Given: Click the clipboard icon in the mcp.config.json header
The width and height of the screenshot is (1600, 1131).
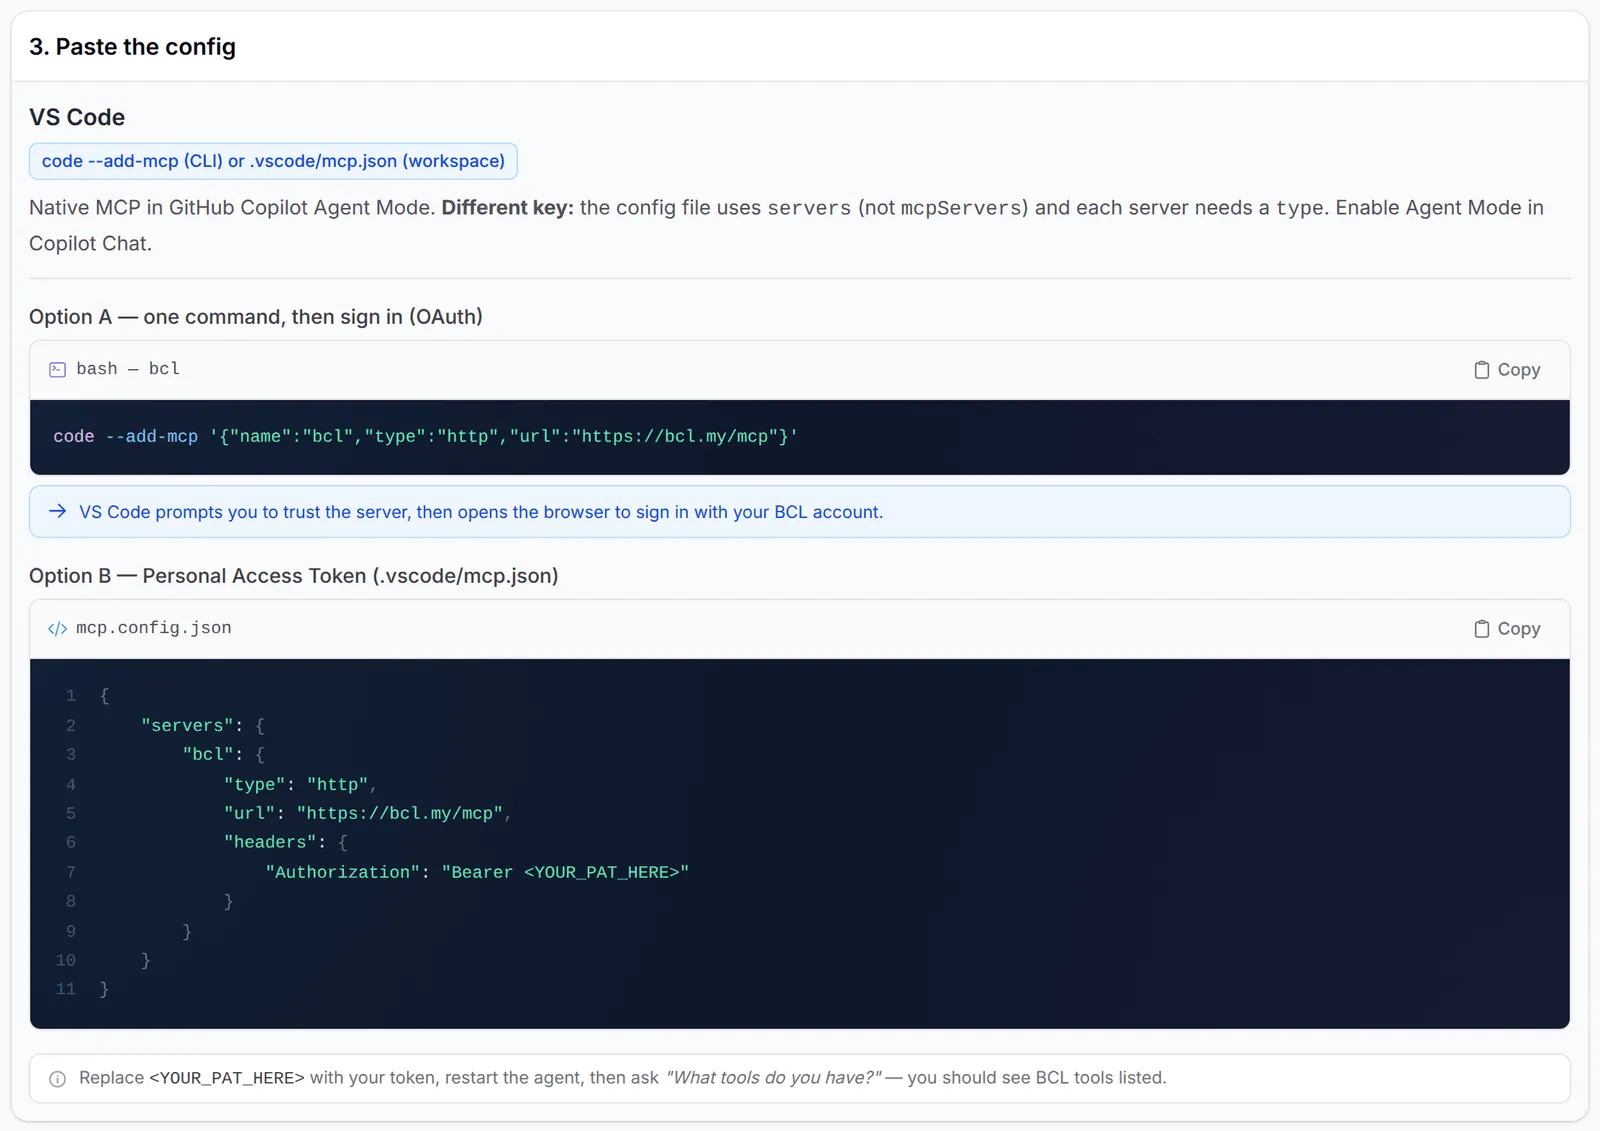Looking at the screenshot, I should point(1481,629).
